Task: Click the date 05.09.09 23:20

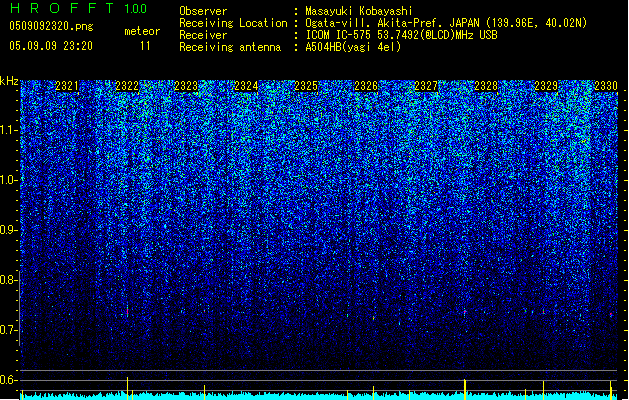Action: [x=51, y=46]
